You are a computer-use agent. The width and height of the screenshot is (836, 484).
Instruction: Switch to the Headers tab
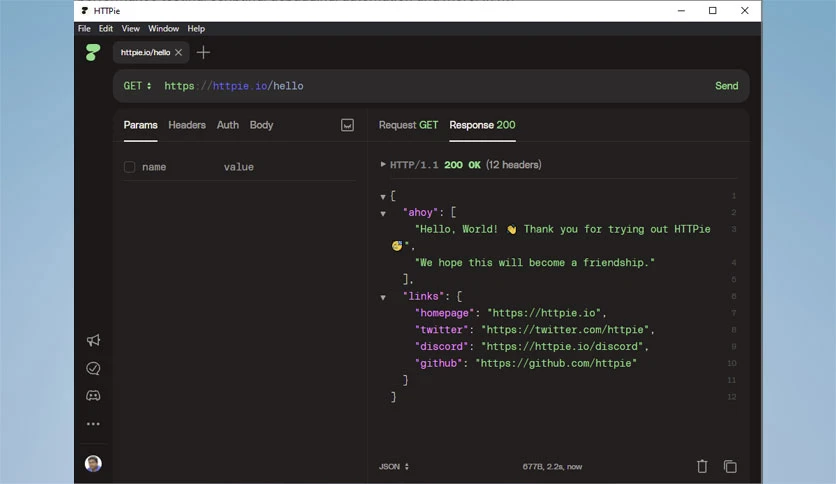(x=187, y=125)
